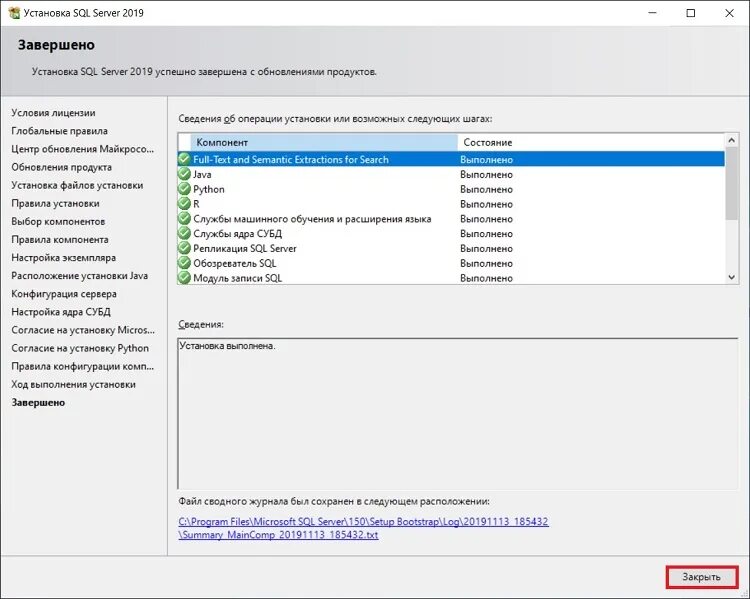
Task: Sort list by the Компонент column header
Action: [x=324, y=142]
